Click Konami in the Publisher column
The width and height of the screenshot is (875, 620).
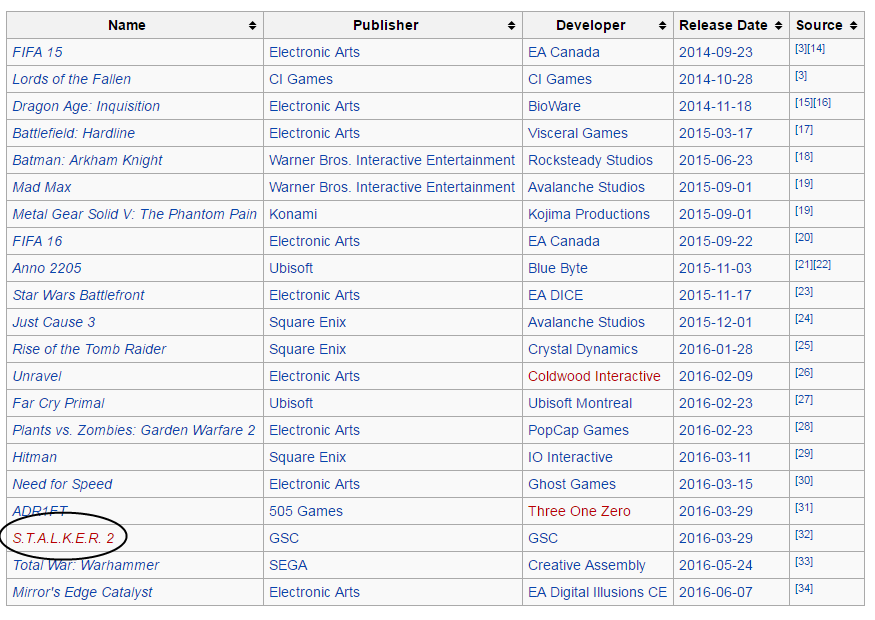293,214
